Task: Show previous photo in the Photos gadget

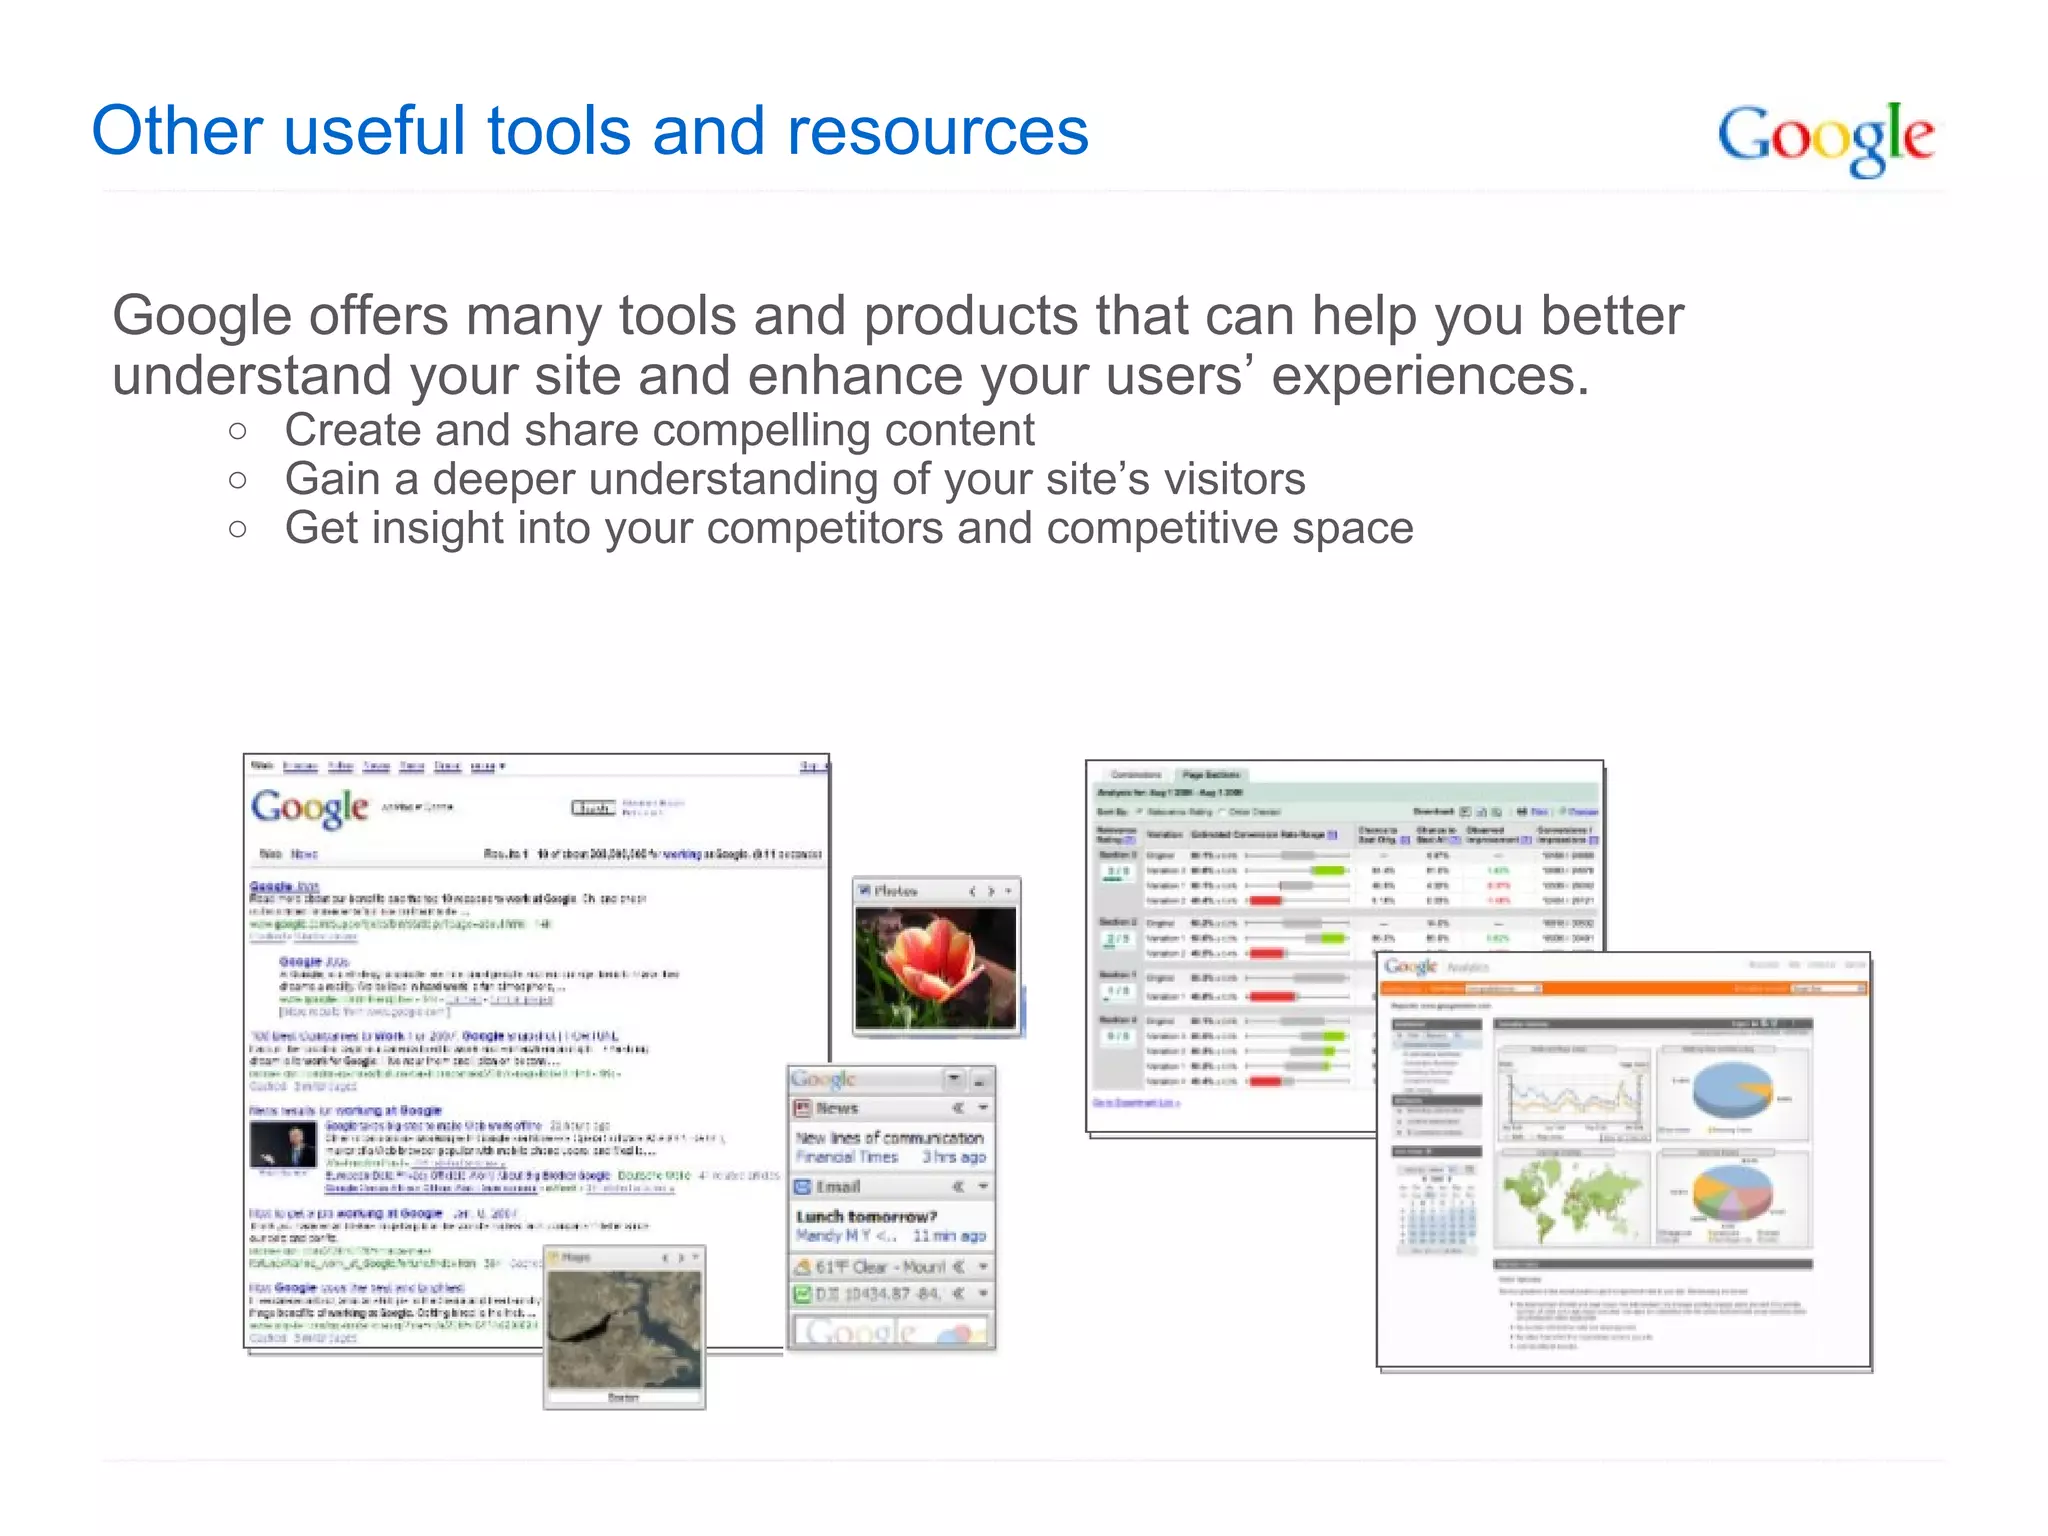Action: point(972,891)
